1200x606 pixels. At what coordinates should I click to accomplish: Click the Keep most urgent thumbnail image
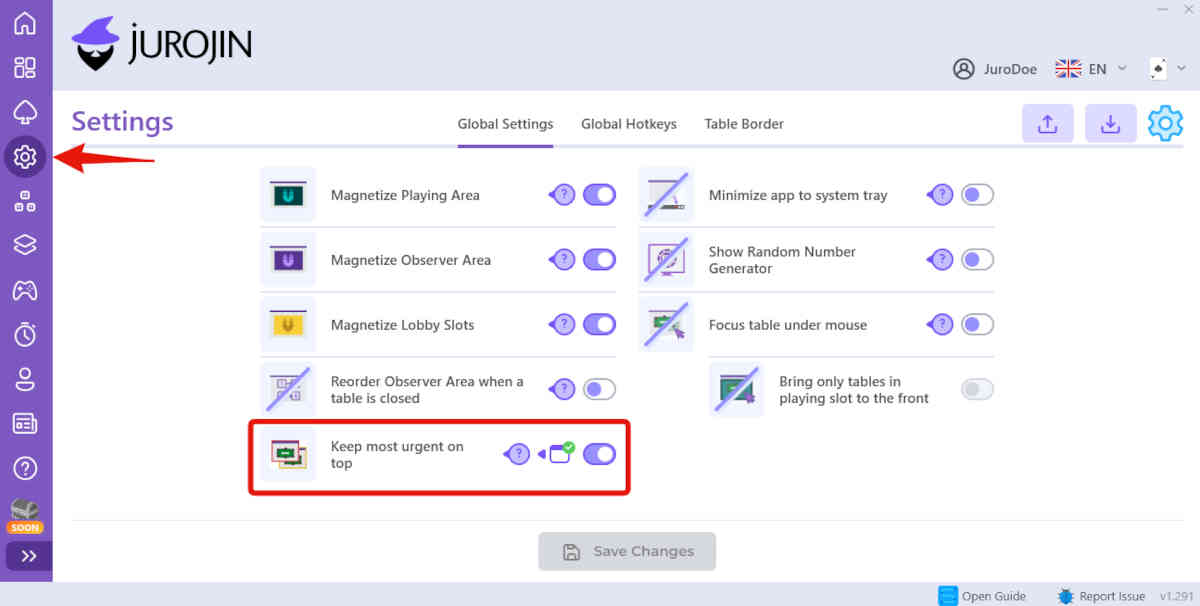[x=288, y=454]
